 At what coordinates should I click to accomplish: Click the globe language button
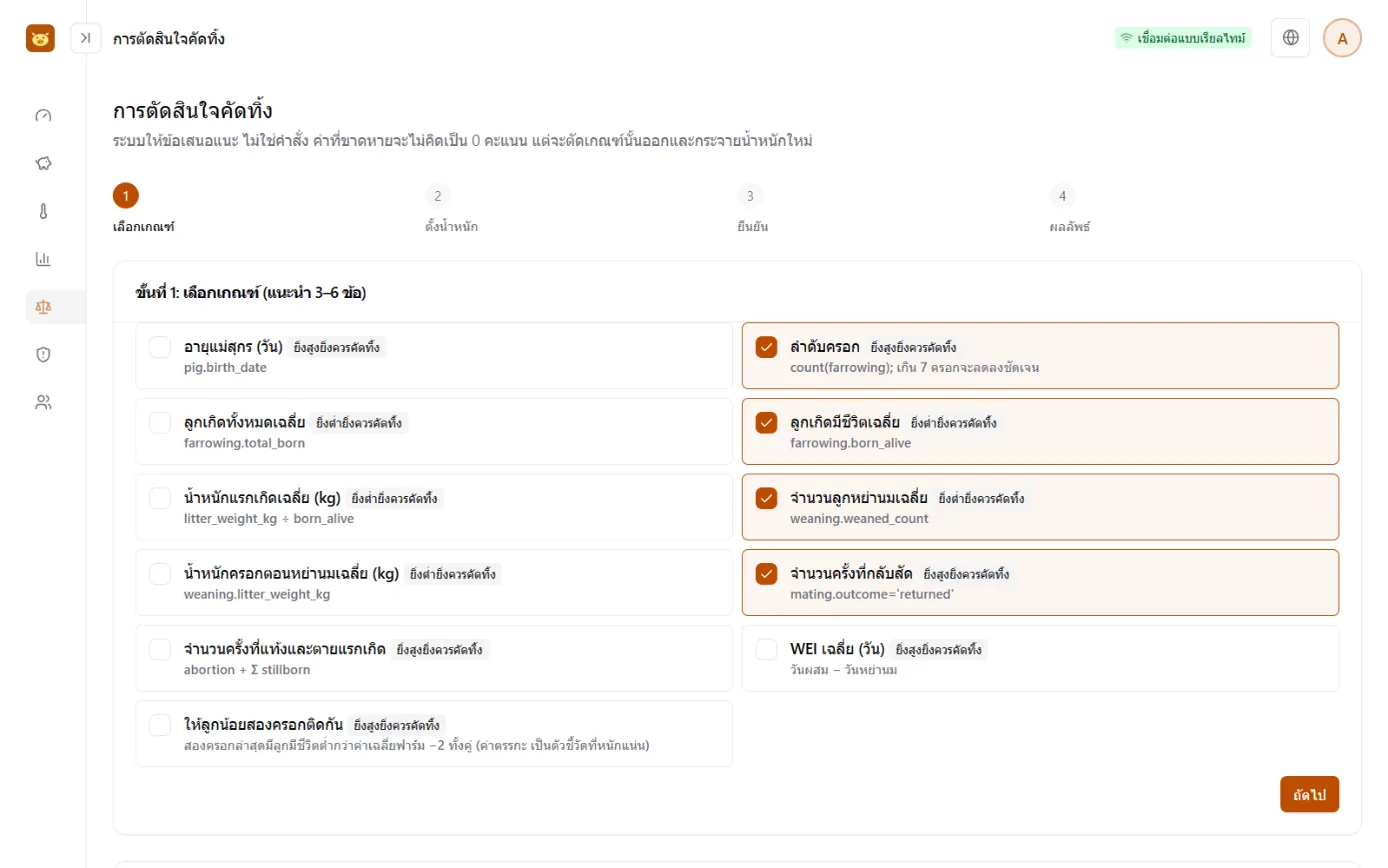tap(1290, 38)
